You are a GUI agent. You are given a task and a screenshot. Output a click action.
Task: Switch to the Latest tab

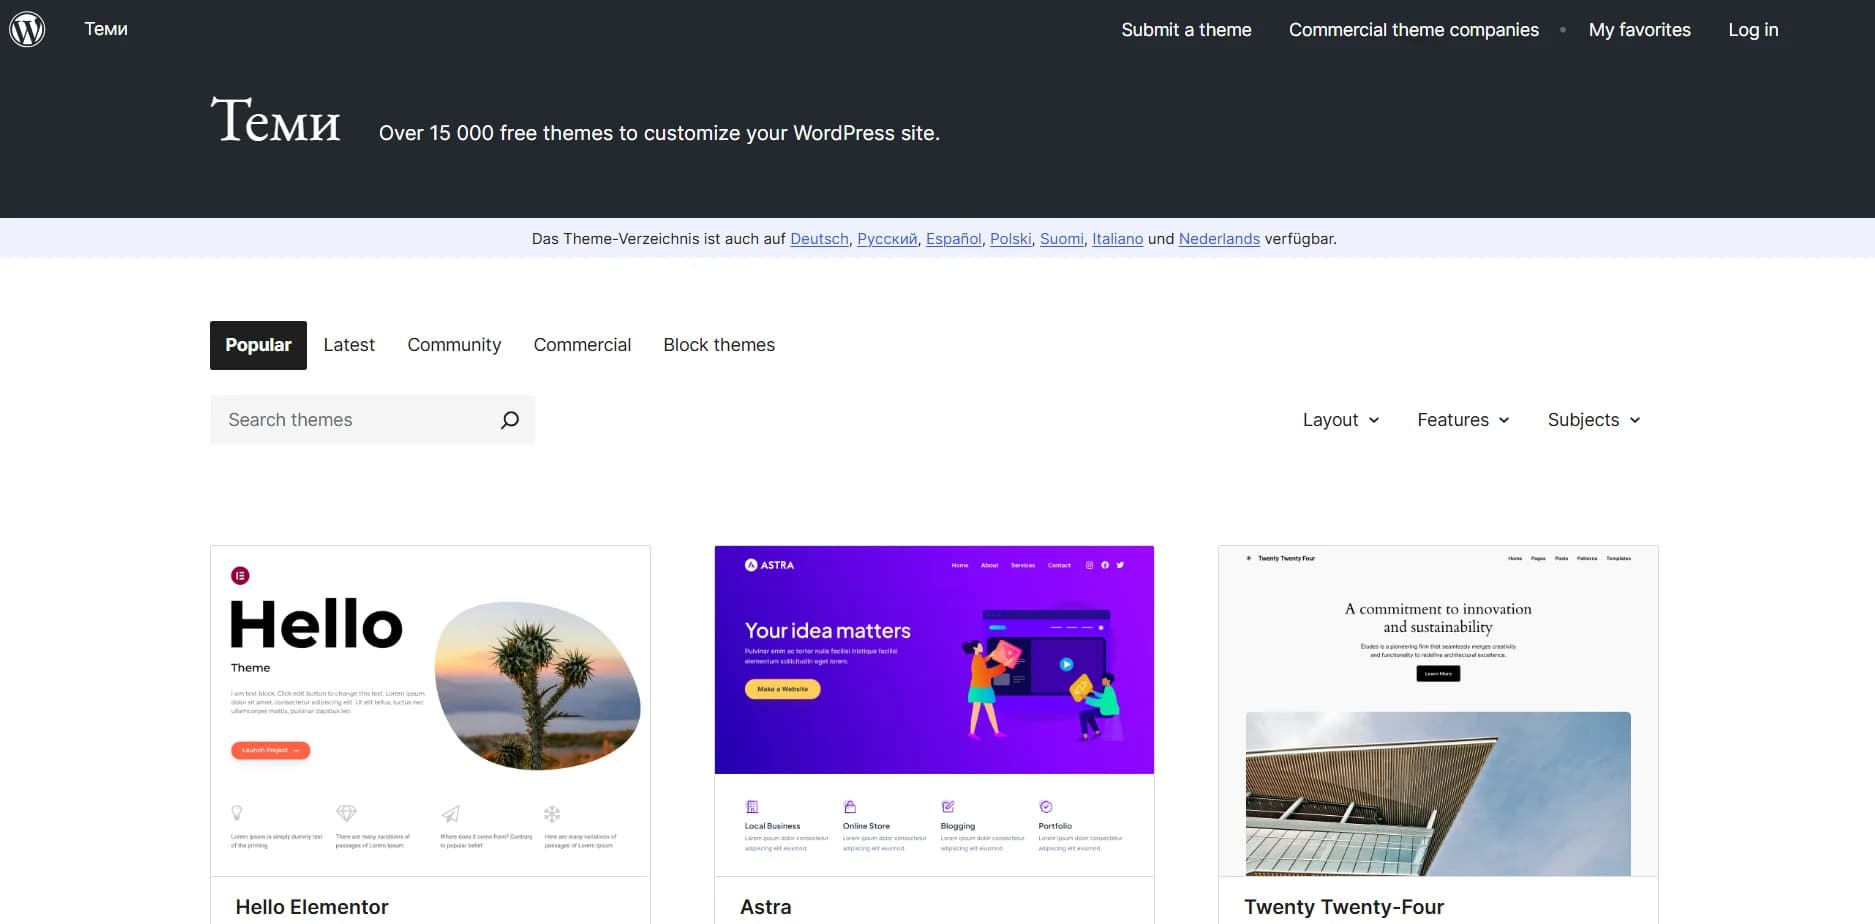point(349,345)
